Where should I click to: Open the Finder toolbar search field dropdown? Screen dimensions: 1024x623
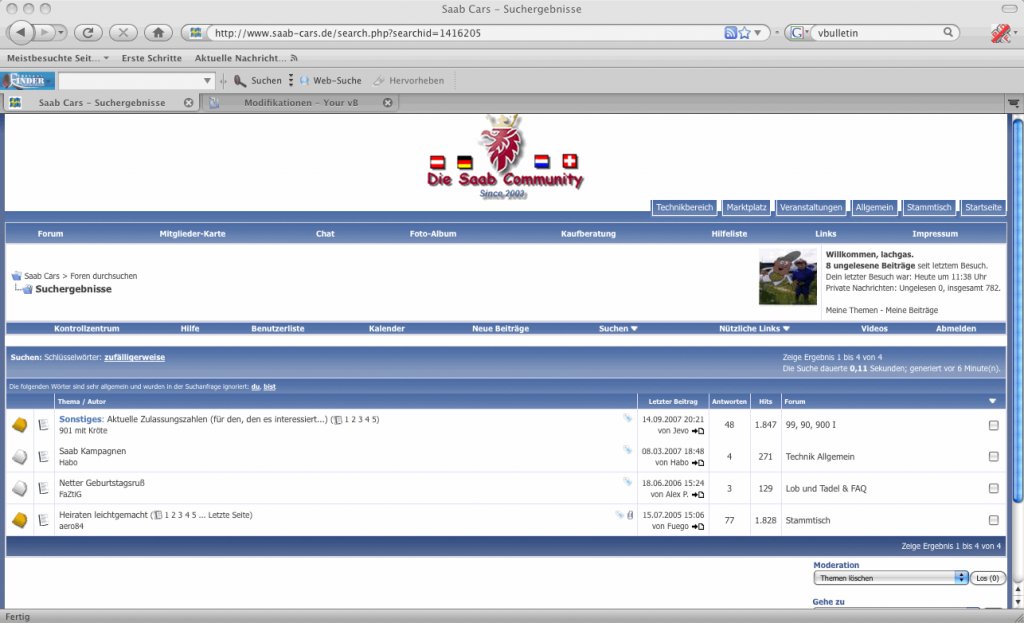pyautogui.click(x=207, y=81)
